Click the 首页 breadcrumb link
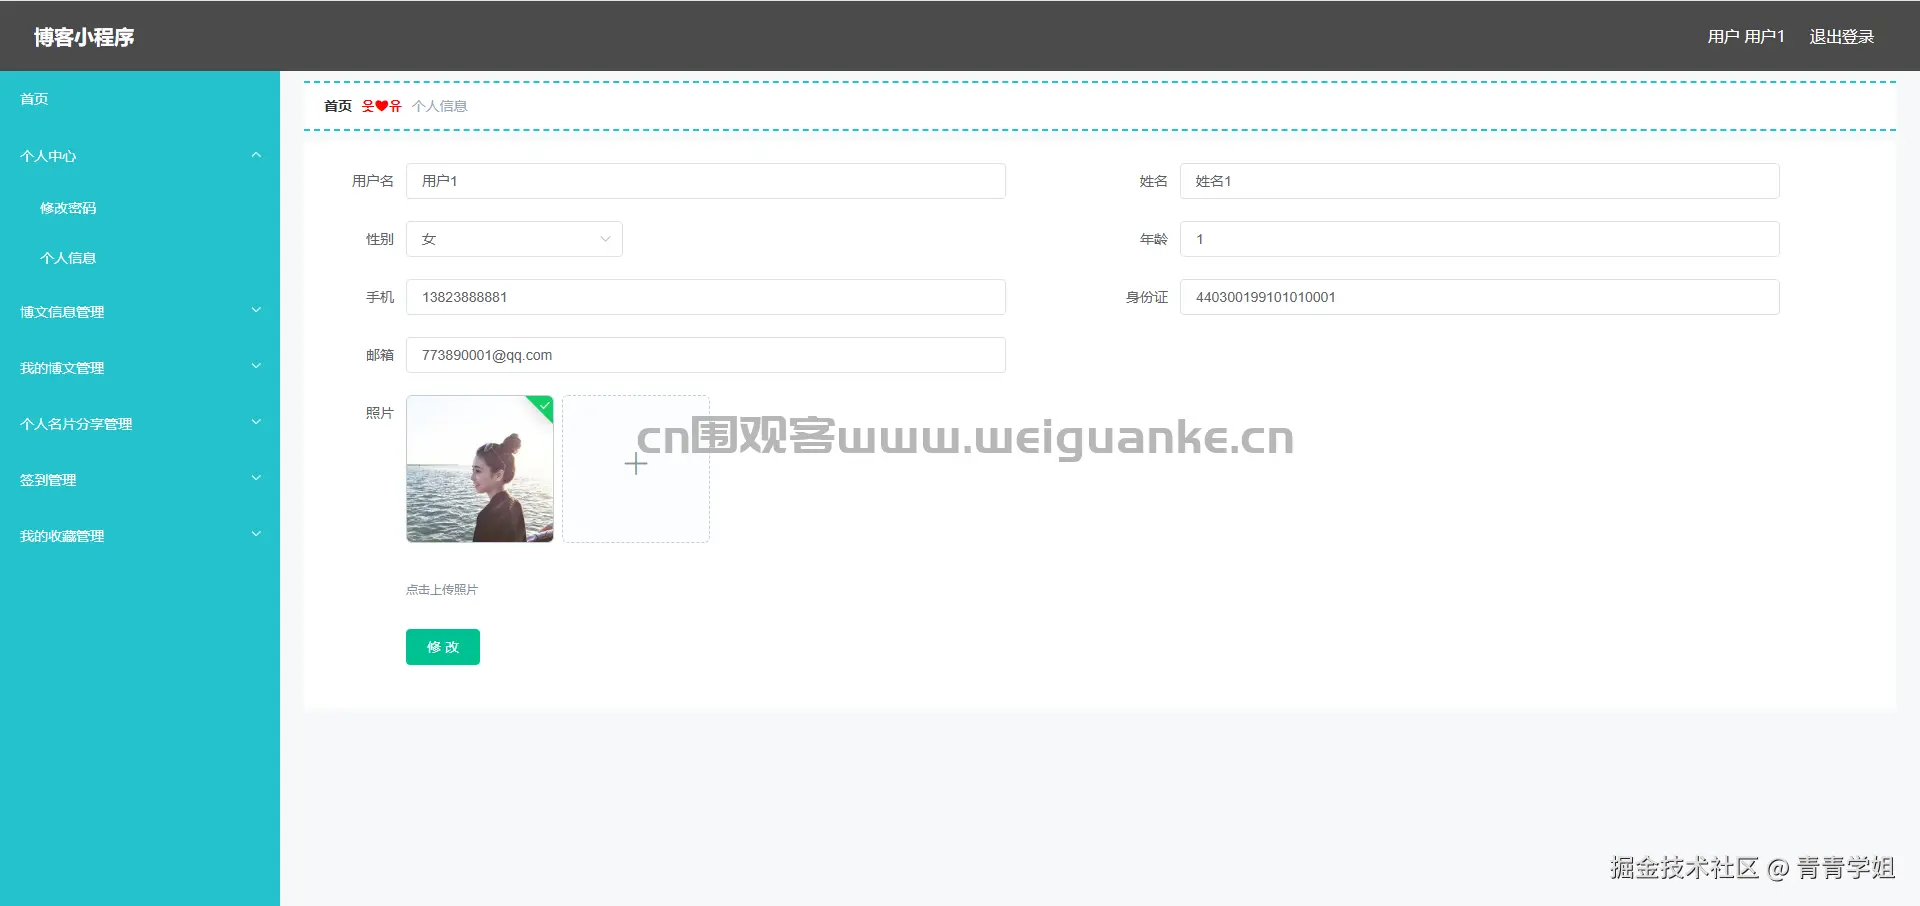The height and width of the screenshot is (906, 1920). (x=338, y=106)
